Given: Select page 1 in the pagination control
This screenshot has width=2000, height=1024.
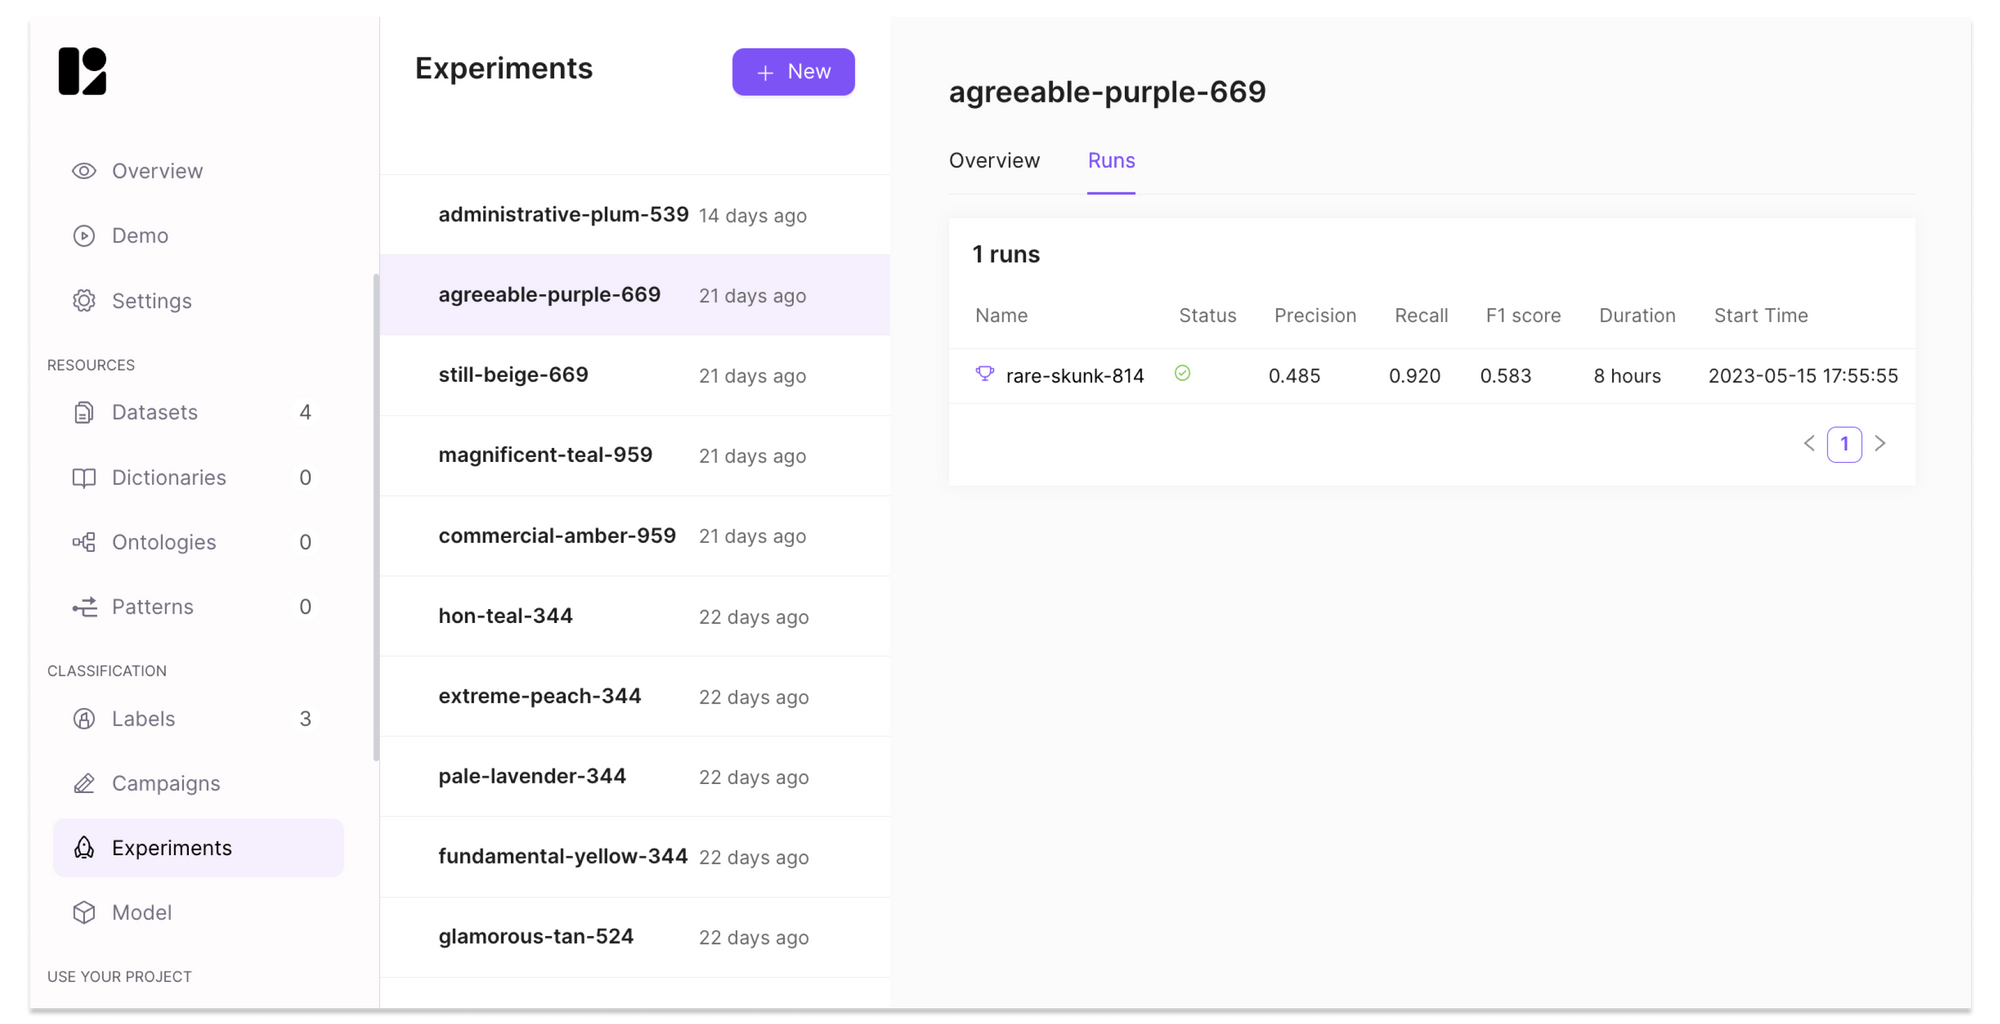Looking at the screenshot, I should point(1845,443).
